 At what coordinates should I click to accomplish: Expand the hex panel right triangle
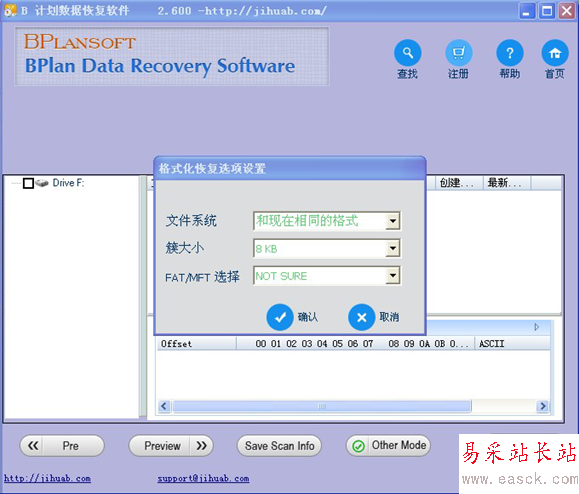tap(537, 327)
